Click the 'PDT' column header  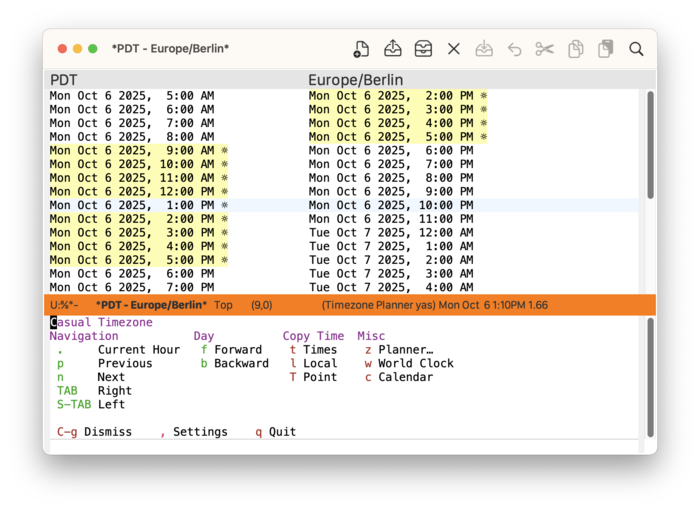pos(63,80)
